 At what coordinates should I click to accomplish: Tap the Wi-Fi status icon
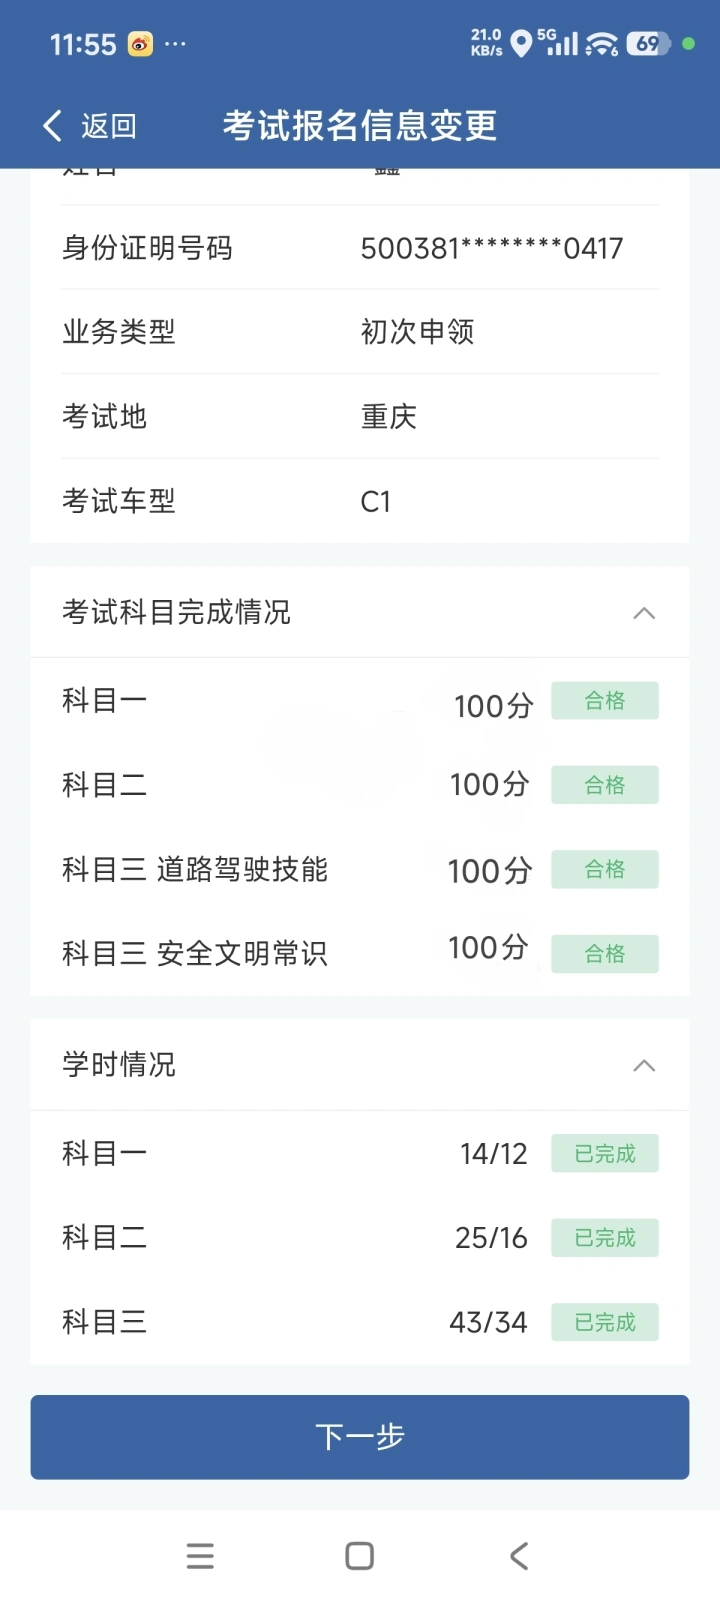pos(602,44)
